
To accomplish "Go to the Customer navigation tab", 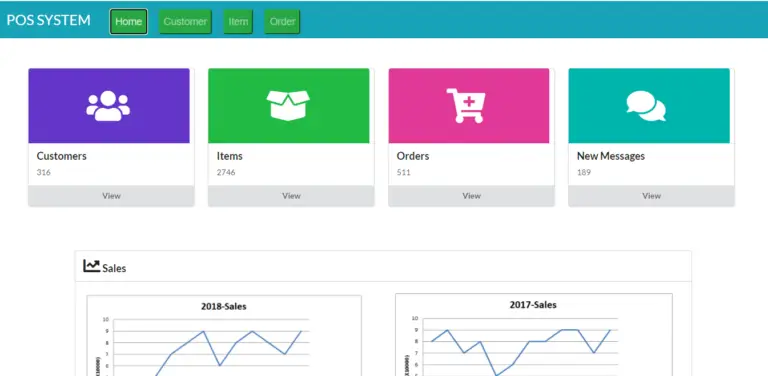I will [185, 22].
